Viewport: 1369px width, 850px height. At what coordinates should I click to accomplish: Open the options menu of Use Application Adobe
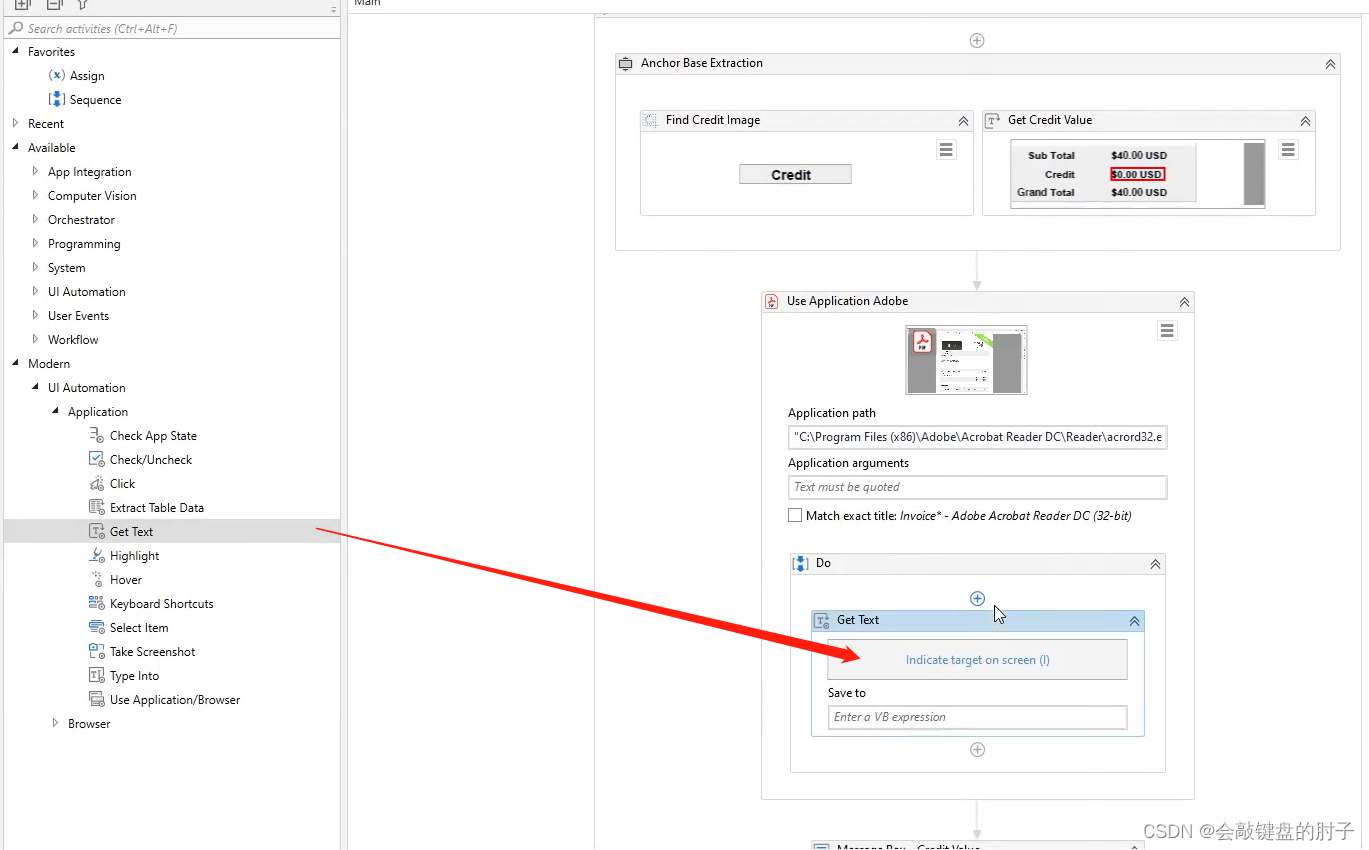(x=1167, y=330)
